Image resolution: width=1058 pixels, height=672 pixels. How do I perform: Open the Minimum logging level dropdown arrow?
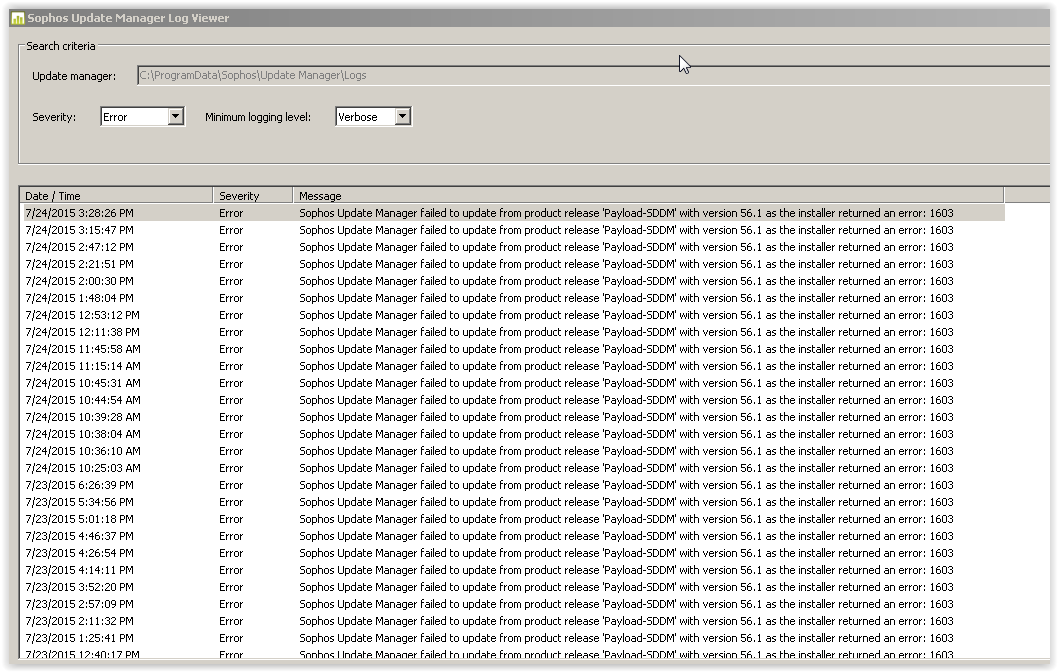pos(402,117)
